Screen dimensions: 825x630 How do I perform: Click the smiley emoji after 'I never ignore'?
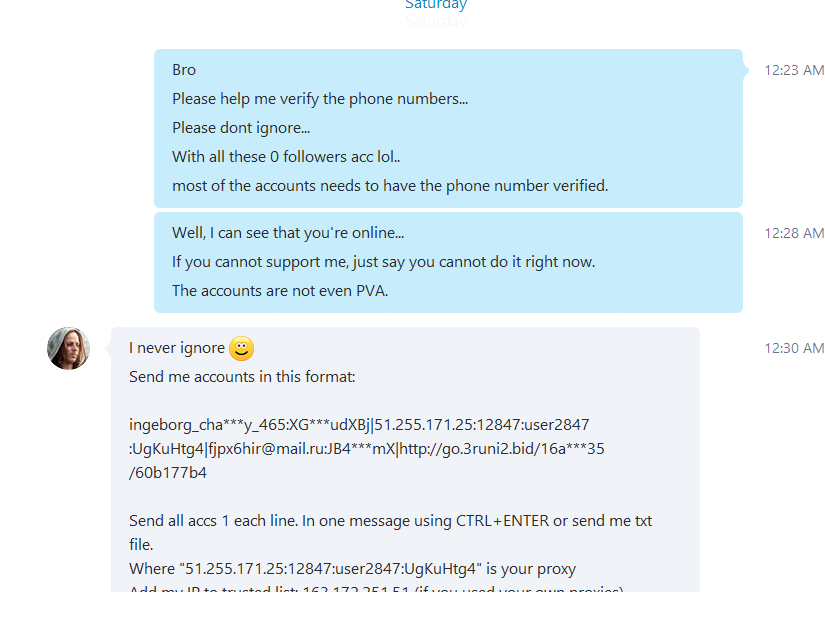coord(242,348)
